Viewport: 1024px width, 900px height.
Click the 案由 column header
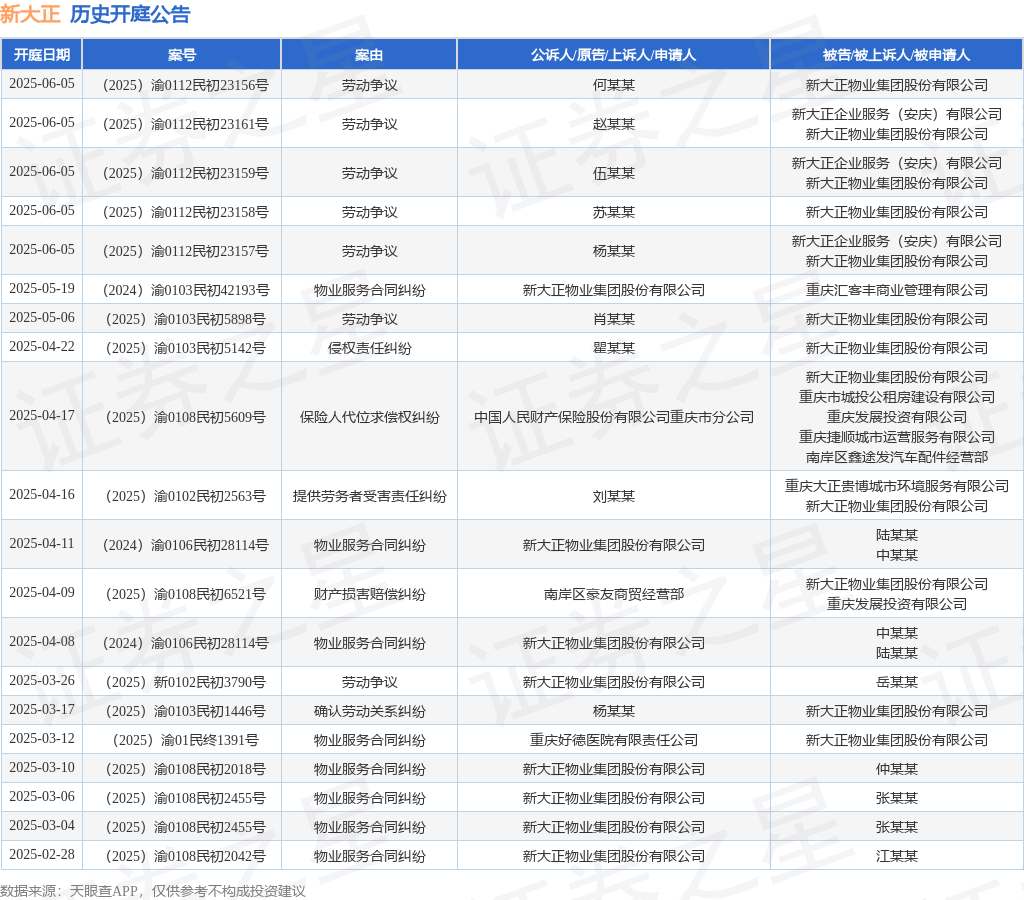coord(369,55)
